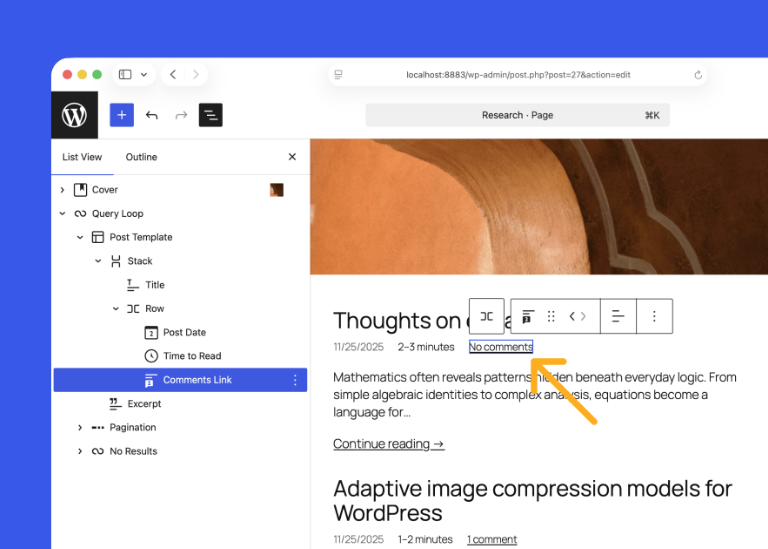Open text alignment option in block toolbar
Viewport: 768px width, 549px height.
pos(618,316)
